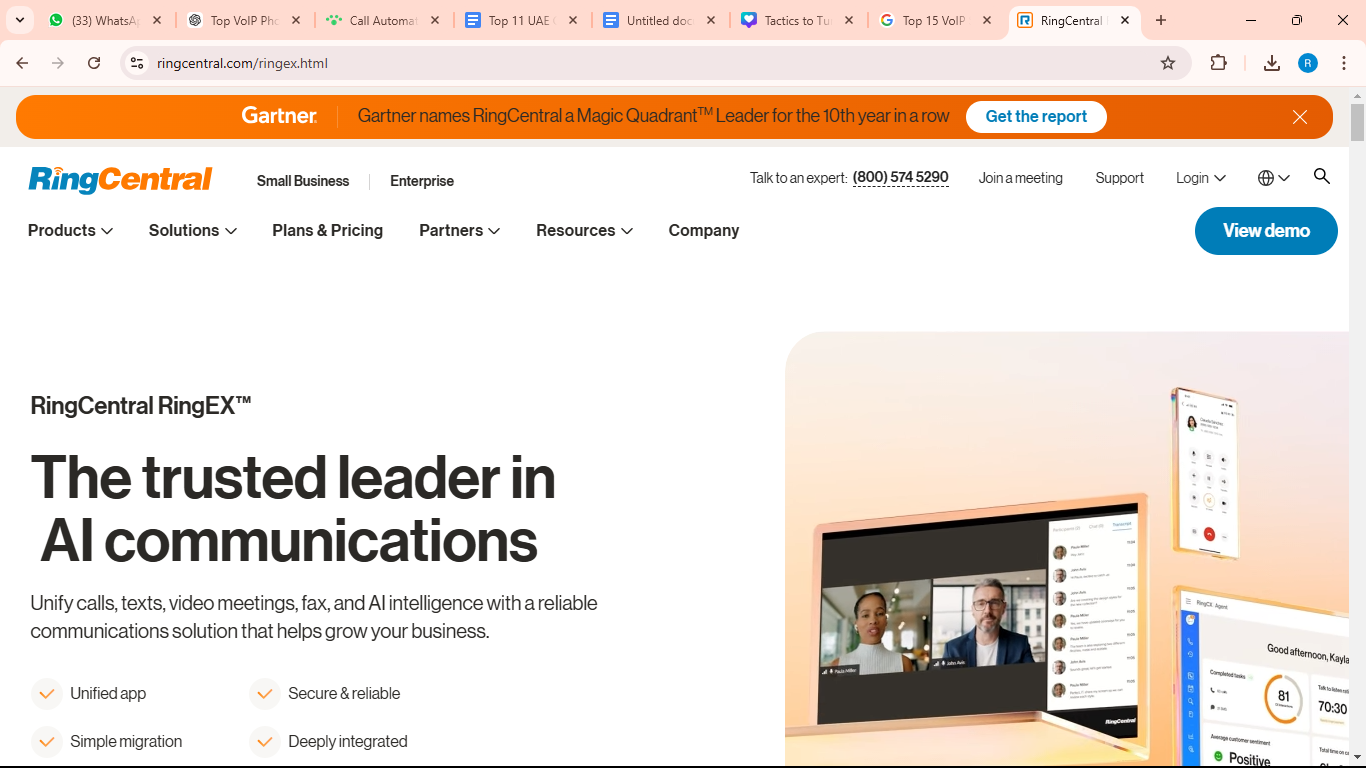Bookmark the page using the star icon
Viewport: 1366px width, 768px height.
pyautogui.click(x=1168, y=62)
